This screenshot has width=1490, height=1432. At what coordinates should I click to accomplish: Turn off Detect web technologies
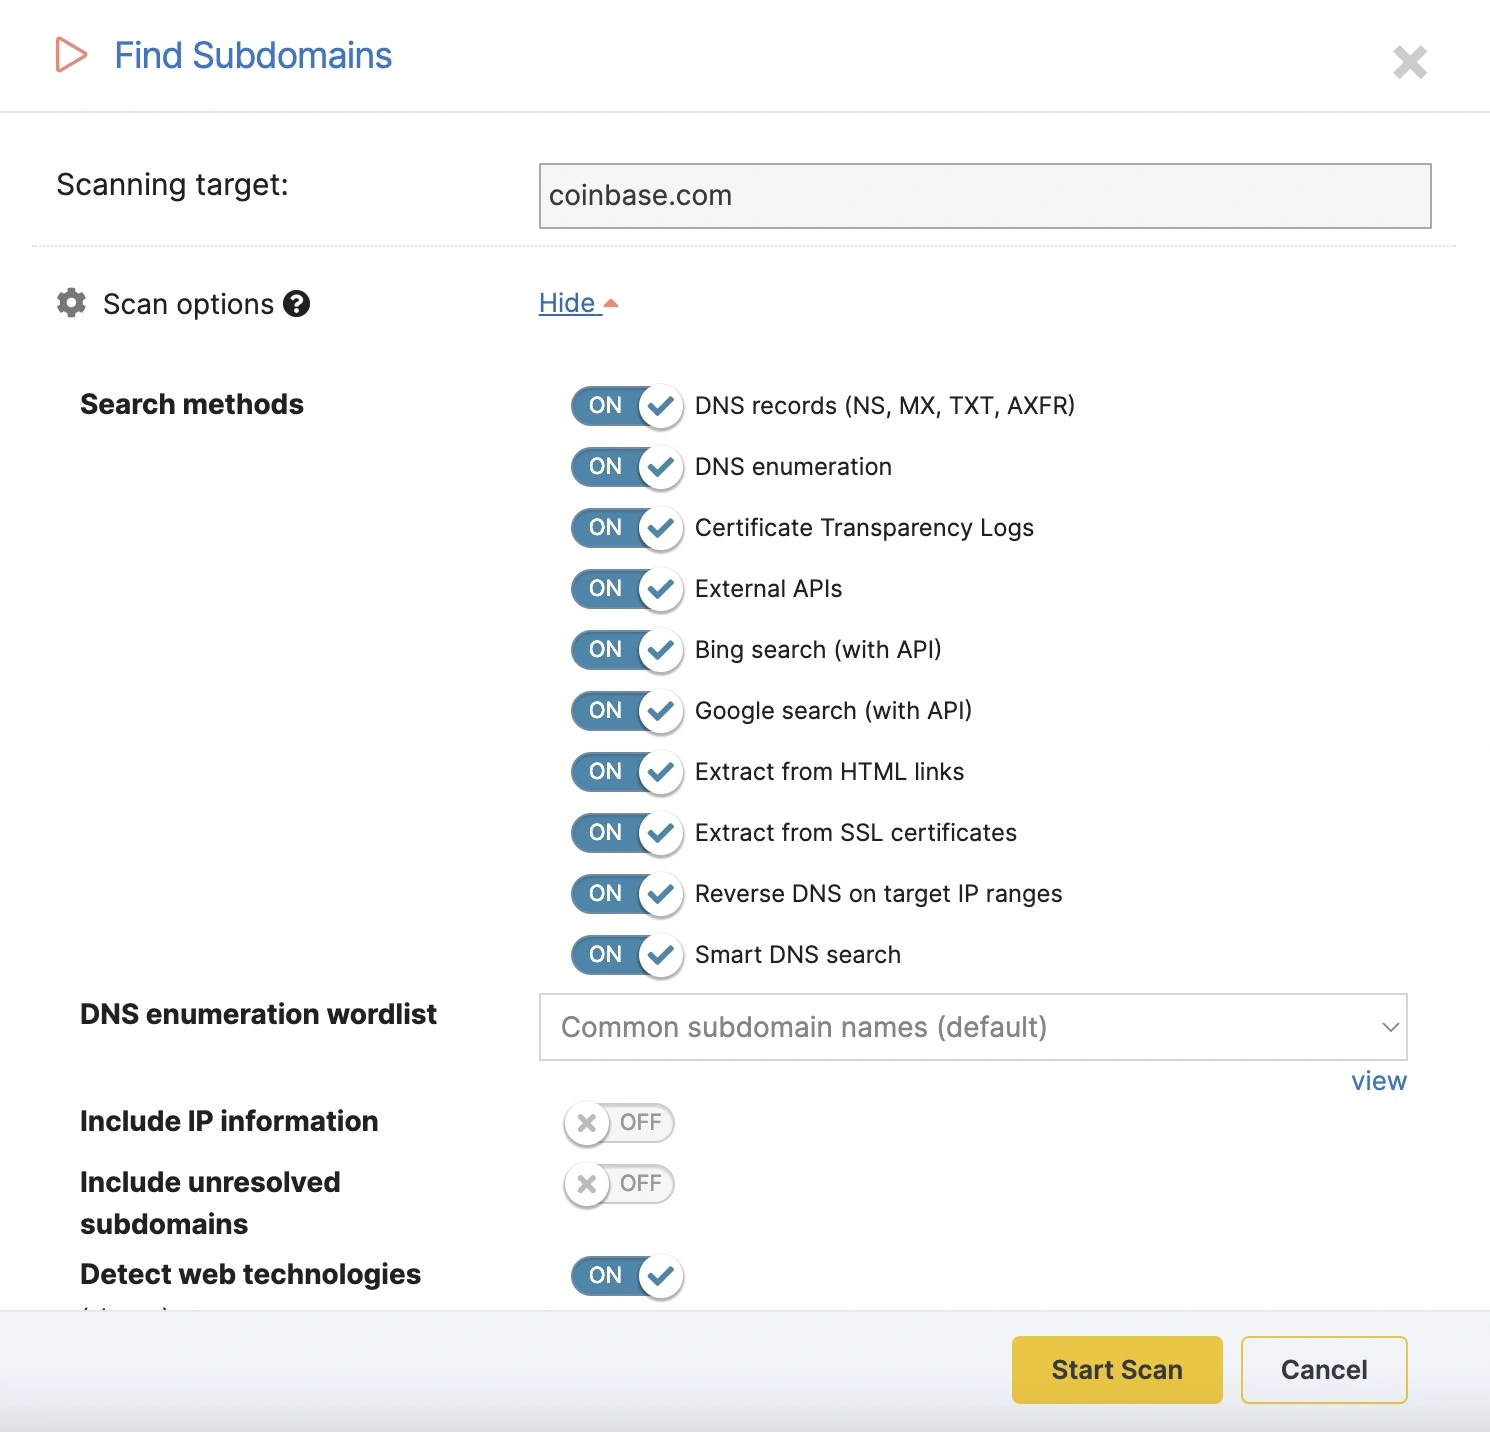[625, 1276]
